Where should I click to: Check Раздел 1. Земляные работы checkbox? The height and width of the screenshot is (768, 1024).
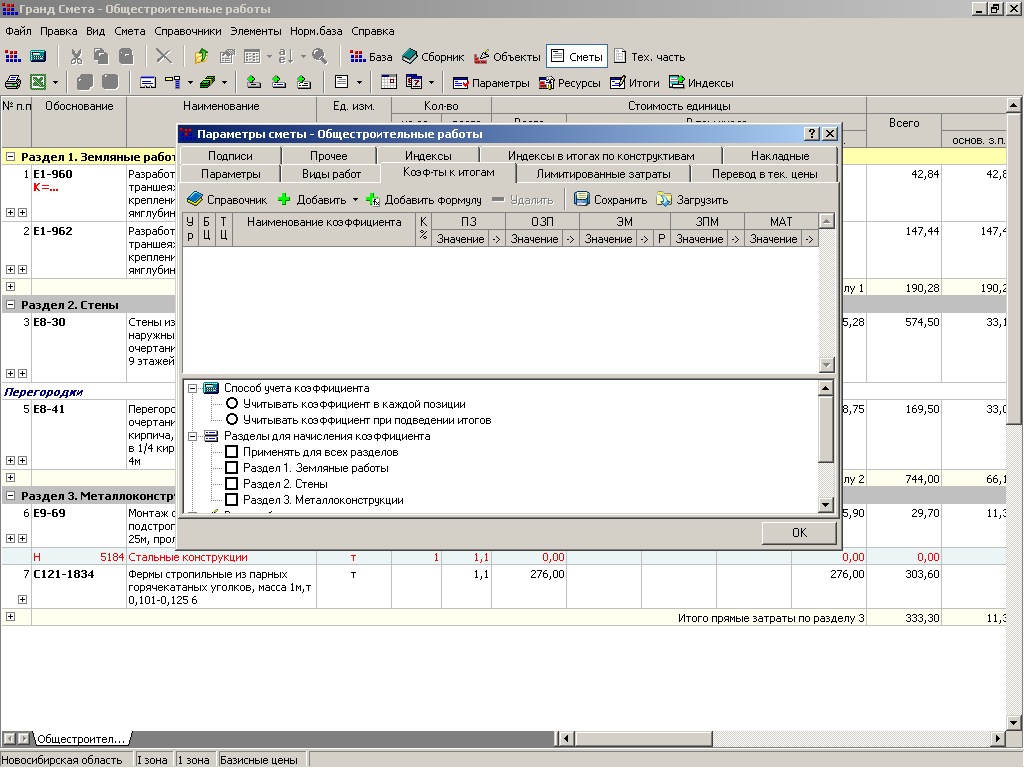tap(231, 468)
